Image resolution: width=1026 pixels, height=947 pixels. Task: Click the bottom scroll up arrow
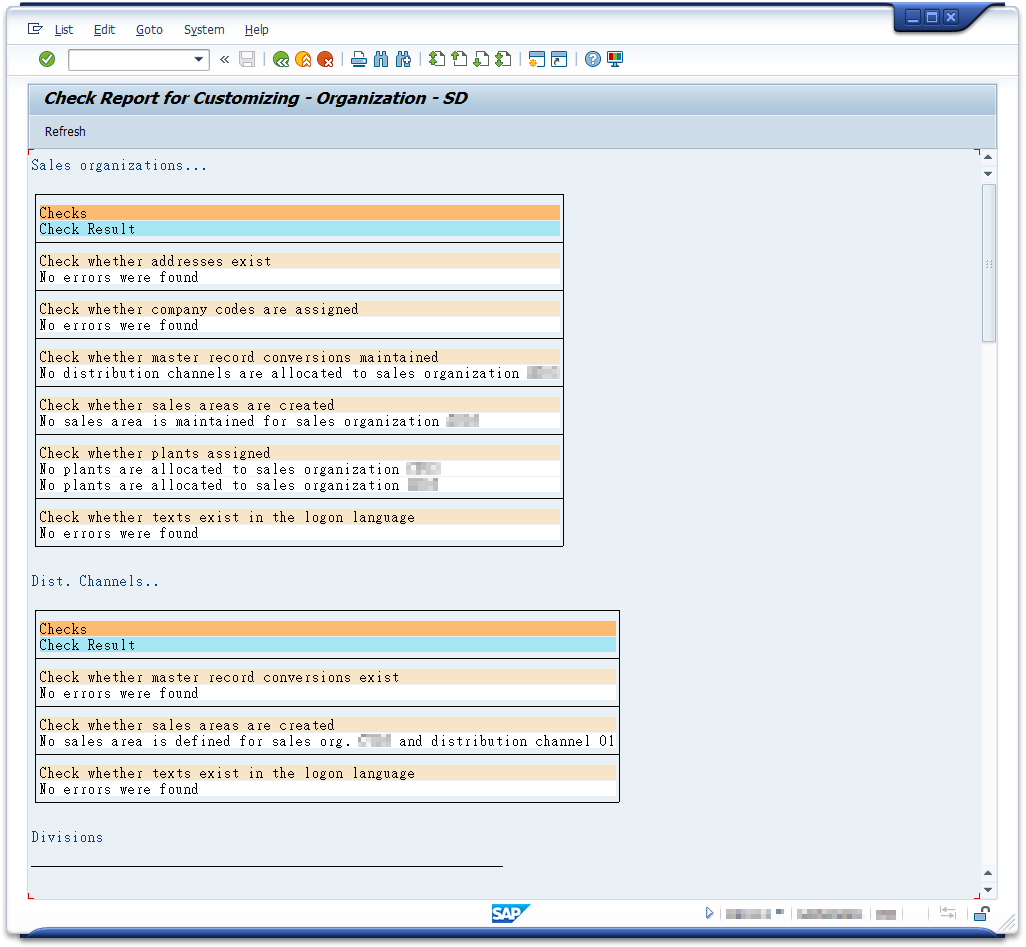click(x=988, y=873)
